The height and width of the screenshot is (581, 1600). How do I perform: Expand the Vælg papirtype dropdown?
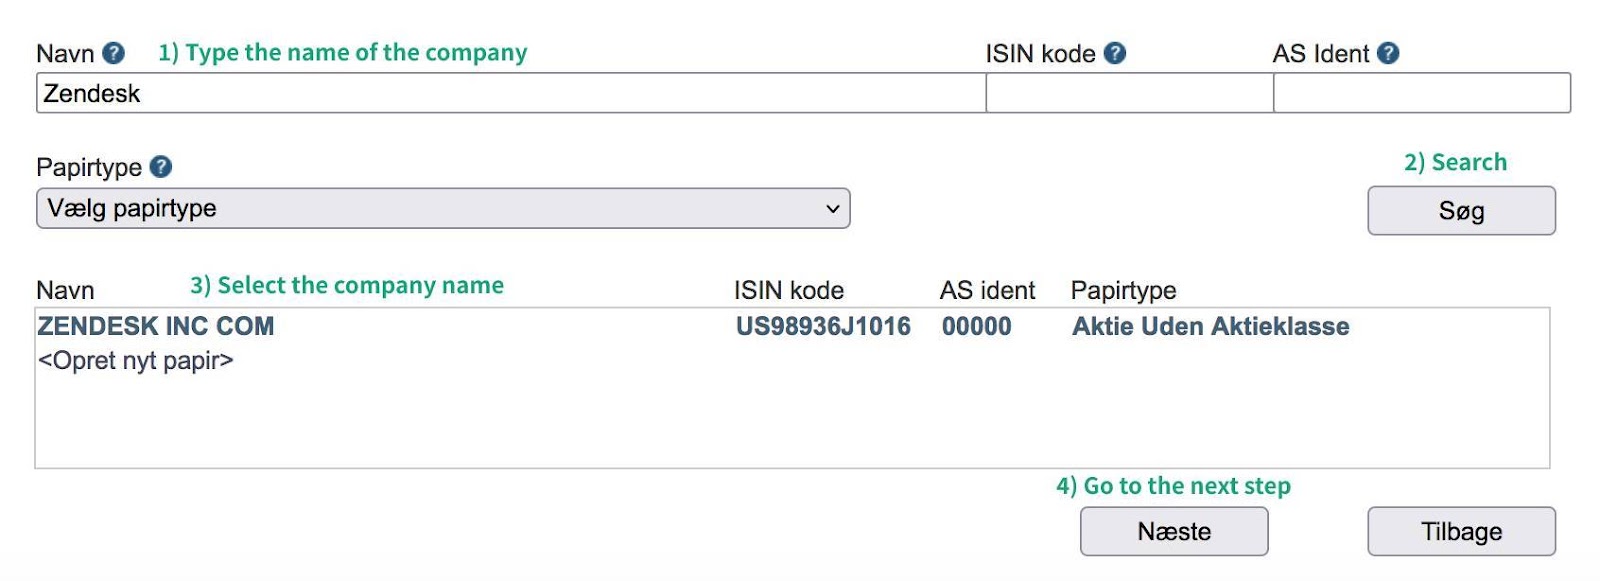(443, 208)
